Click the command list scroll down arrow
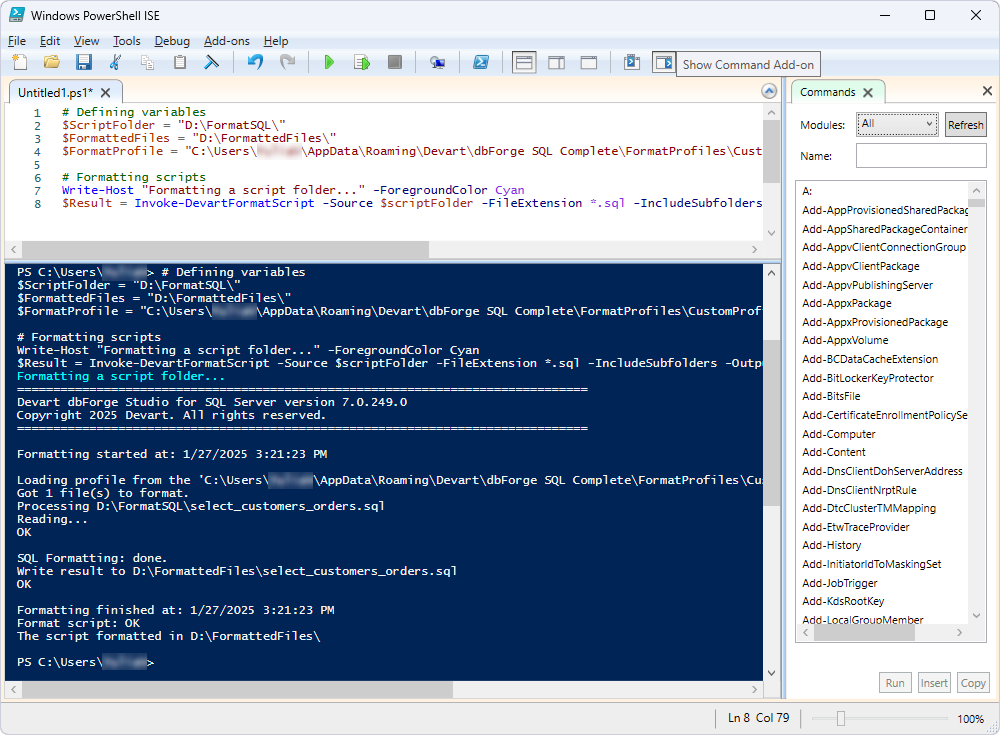The height and width of the screenshot is (735, 1000). point(976,615)
